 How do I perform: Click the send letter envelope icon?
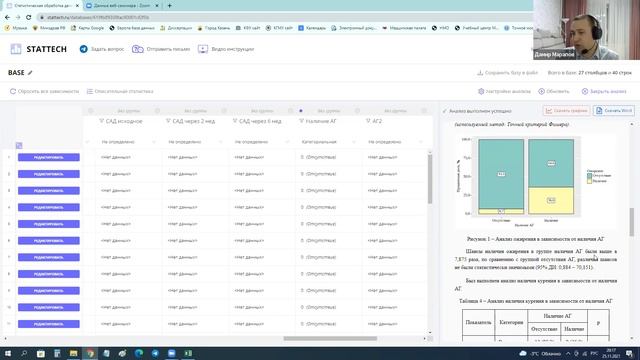pos(138,49)
